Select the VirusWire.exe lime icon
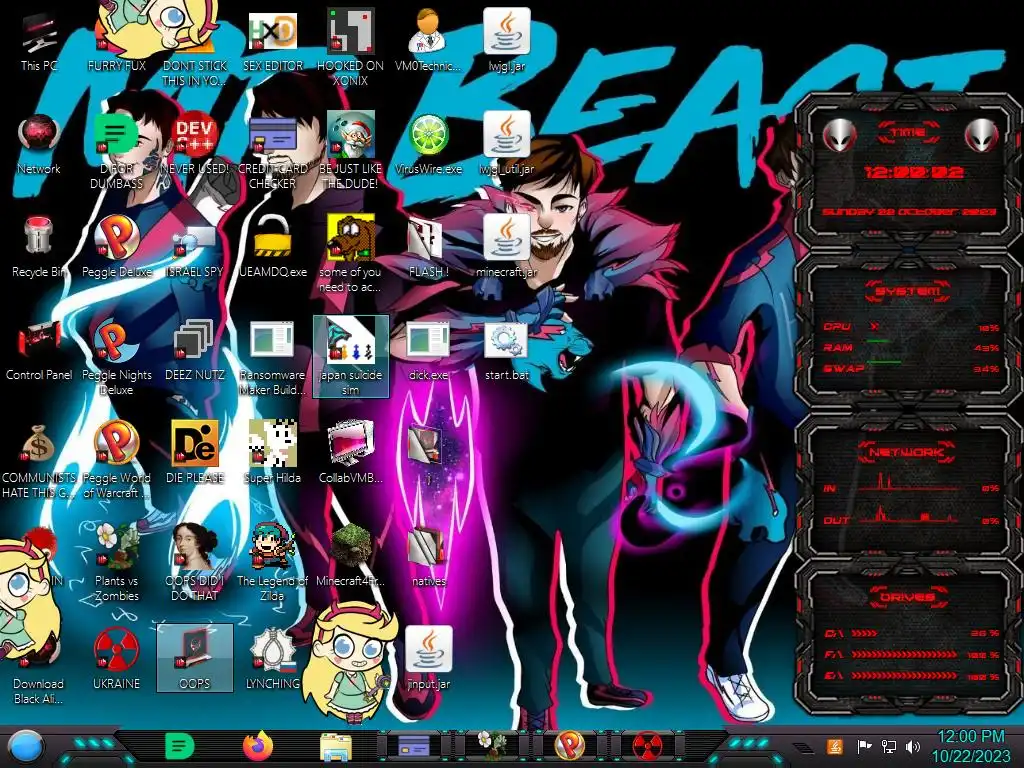Screen dimensions: 1024x768 coord(428,144)
